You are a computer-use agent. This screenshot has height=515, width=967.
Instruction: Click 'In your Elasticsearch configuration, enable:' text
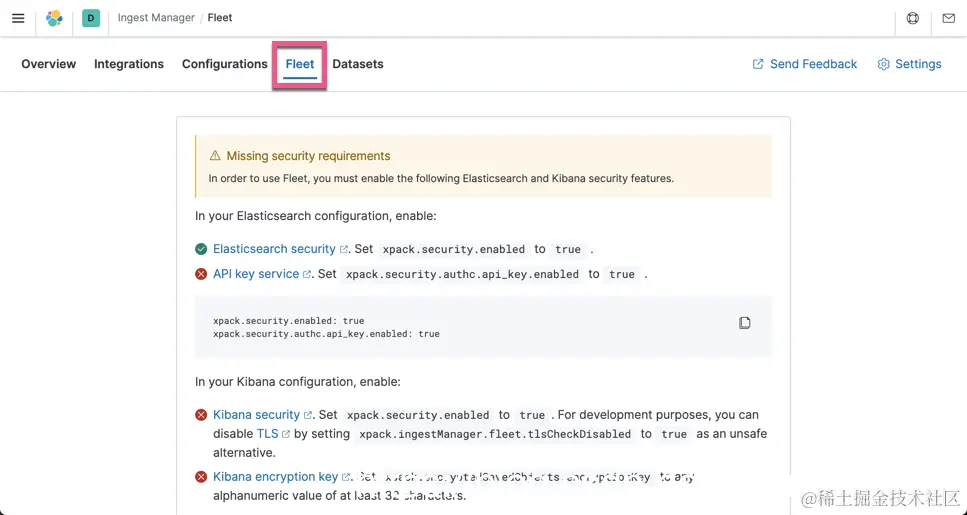click(x=316, y=216)
